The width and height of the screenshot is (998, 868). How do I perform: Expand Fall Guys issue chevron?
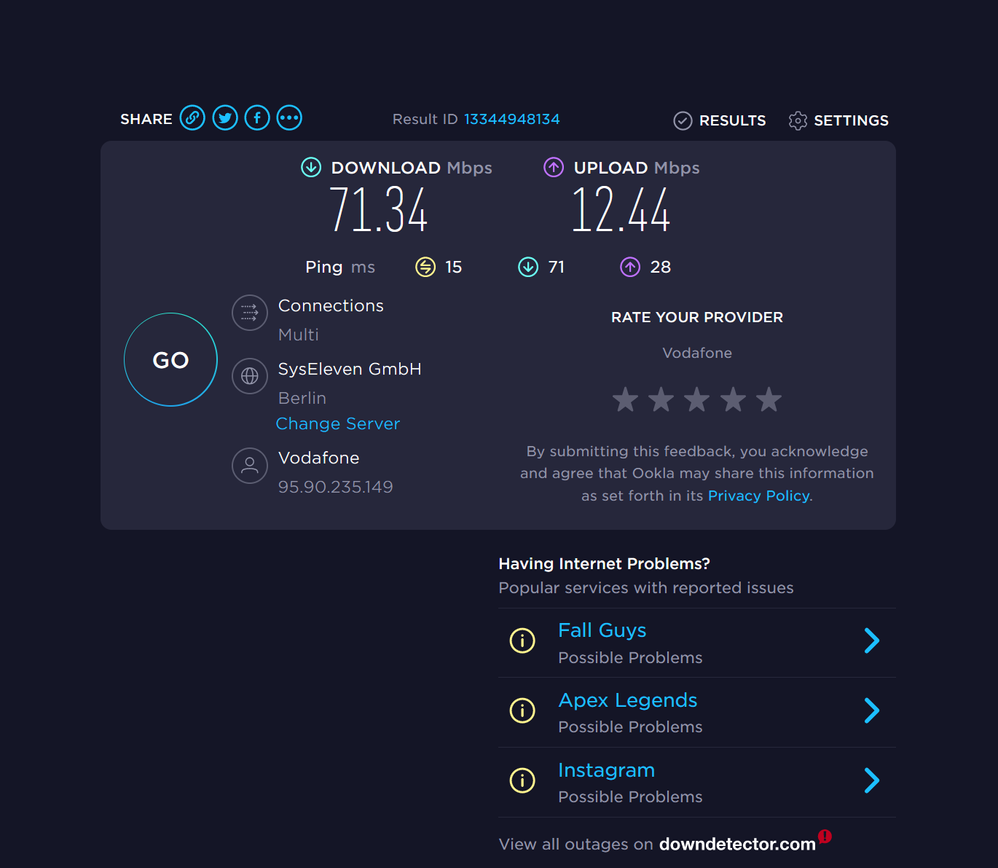tap(871, 641)
